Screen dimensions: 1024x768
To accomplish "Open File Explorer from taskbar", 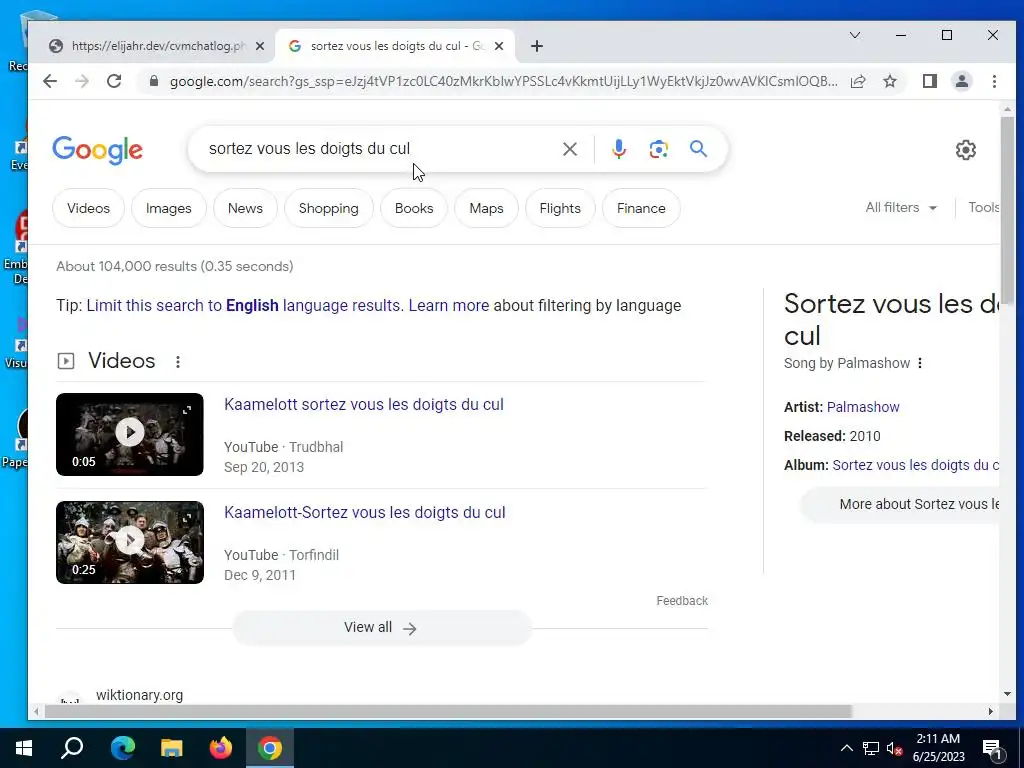I will point(172,748).
